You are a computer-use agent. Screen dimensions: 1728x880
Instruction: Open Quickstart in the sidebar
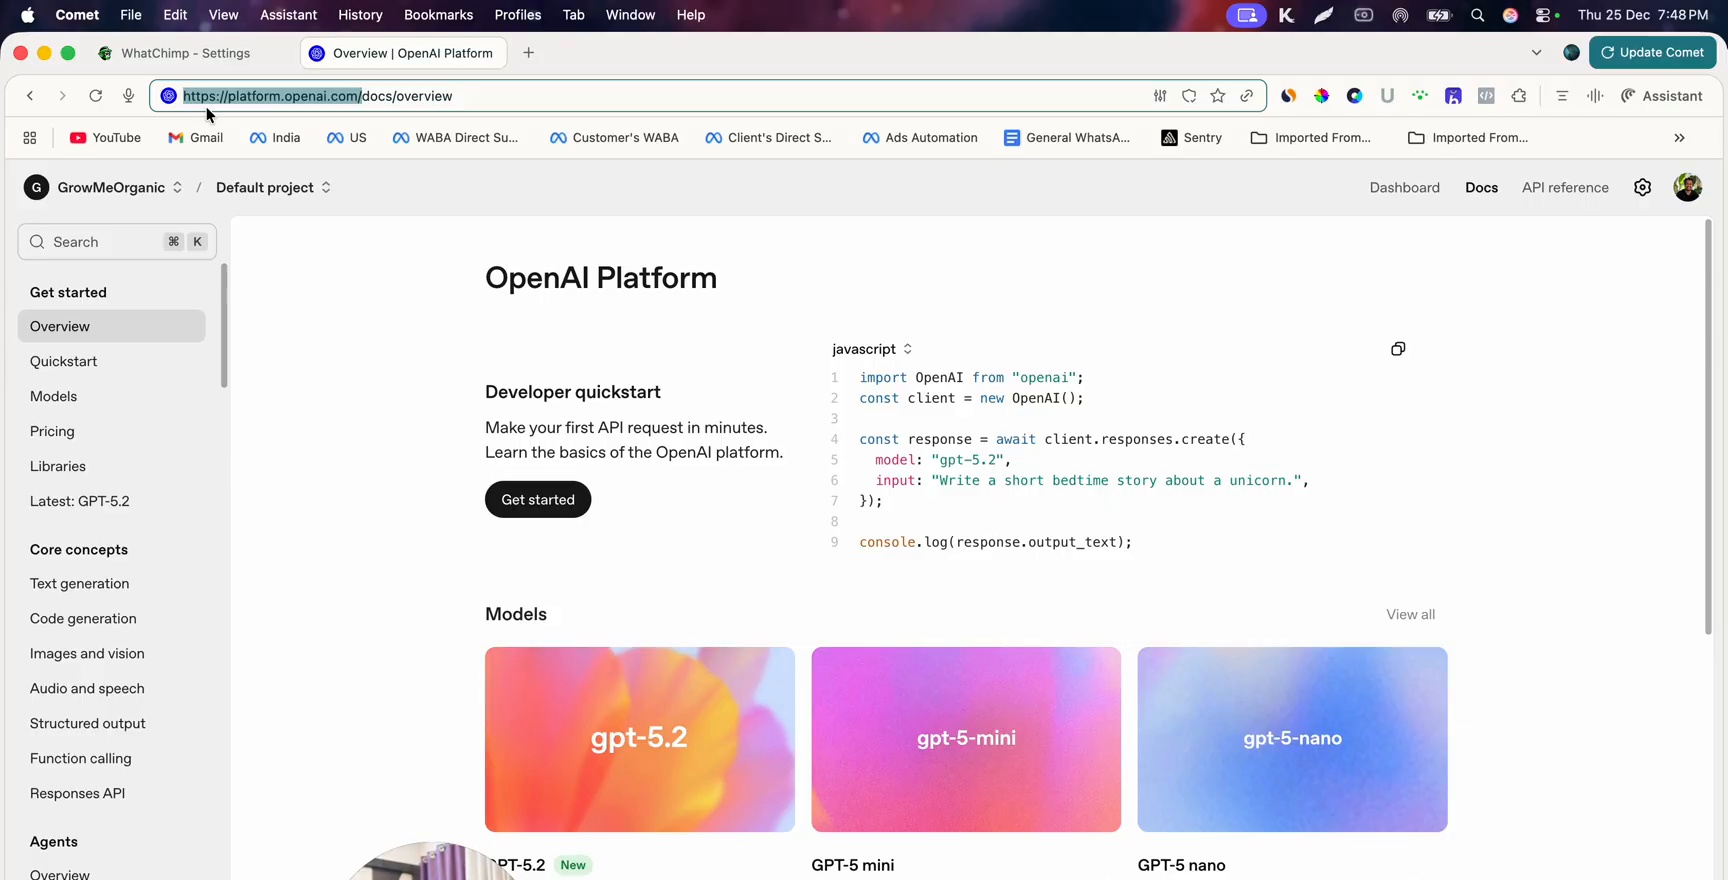63,361
